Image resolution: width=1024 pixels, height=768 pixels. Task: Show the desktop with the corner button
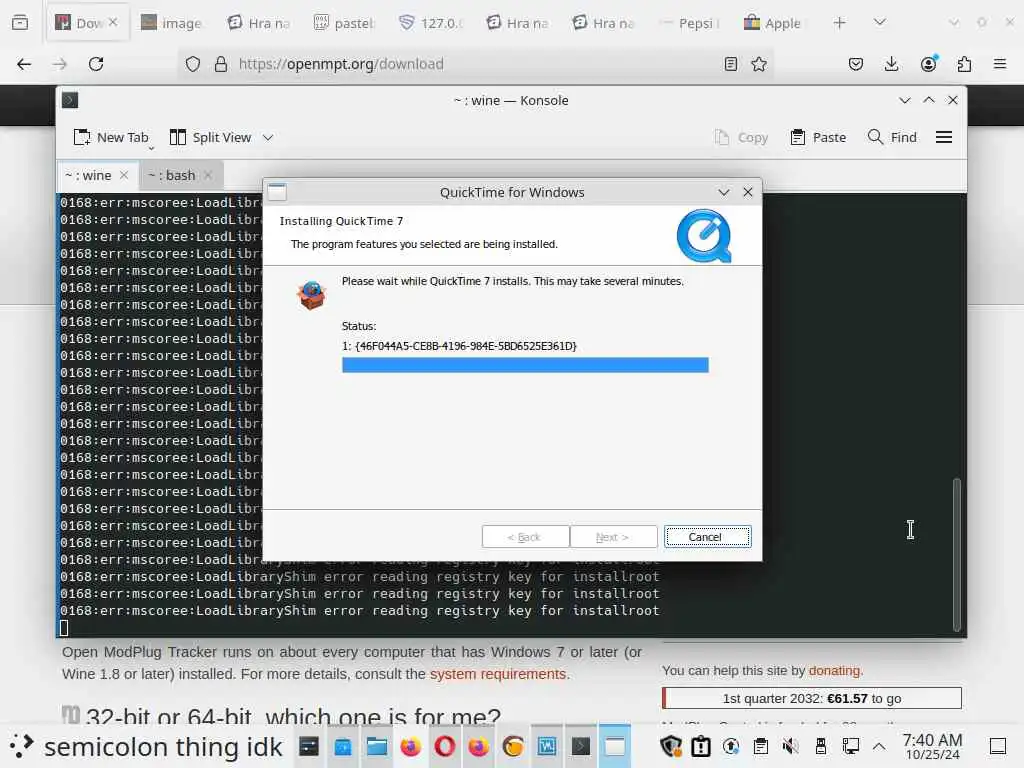[x=998, y=746]
